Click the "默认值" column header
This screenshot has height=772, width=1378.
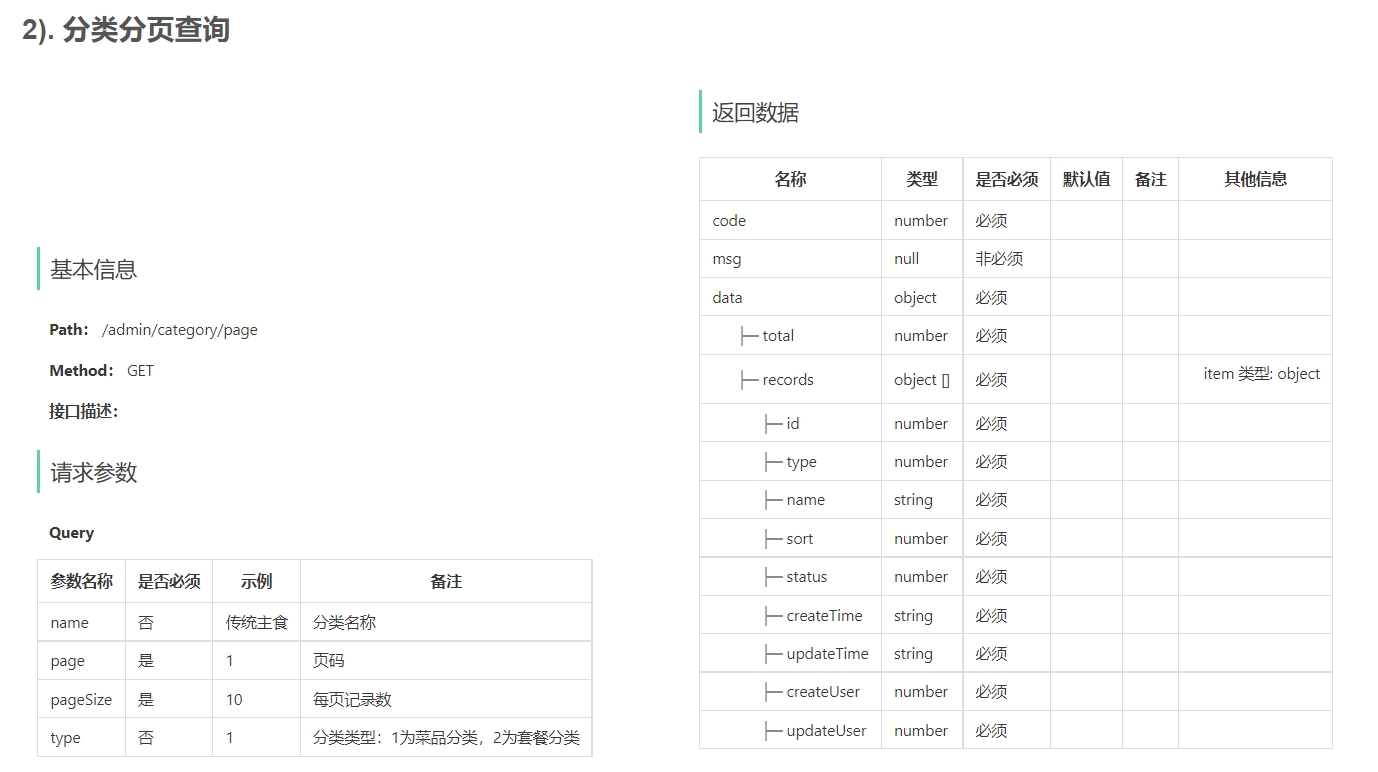[1086, 179]
